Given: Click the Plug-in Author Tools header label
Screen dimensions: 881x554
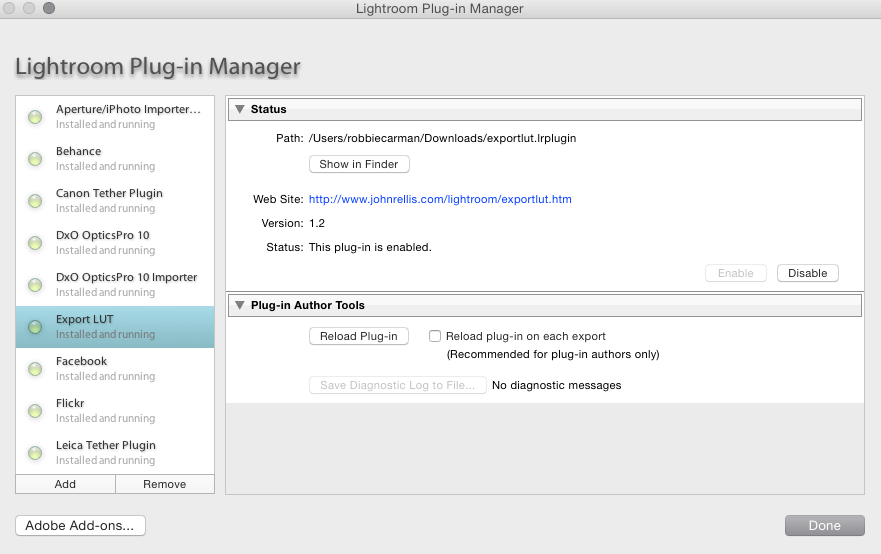Looking at the screenshot, I should (307, 305).
